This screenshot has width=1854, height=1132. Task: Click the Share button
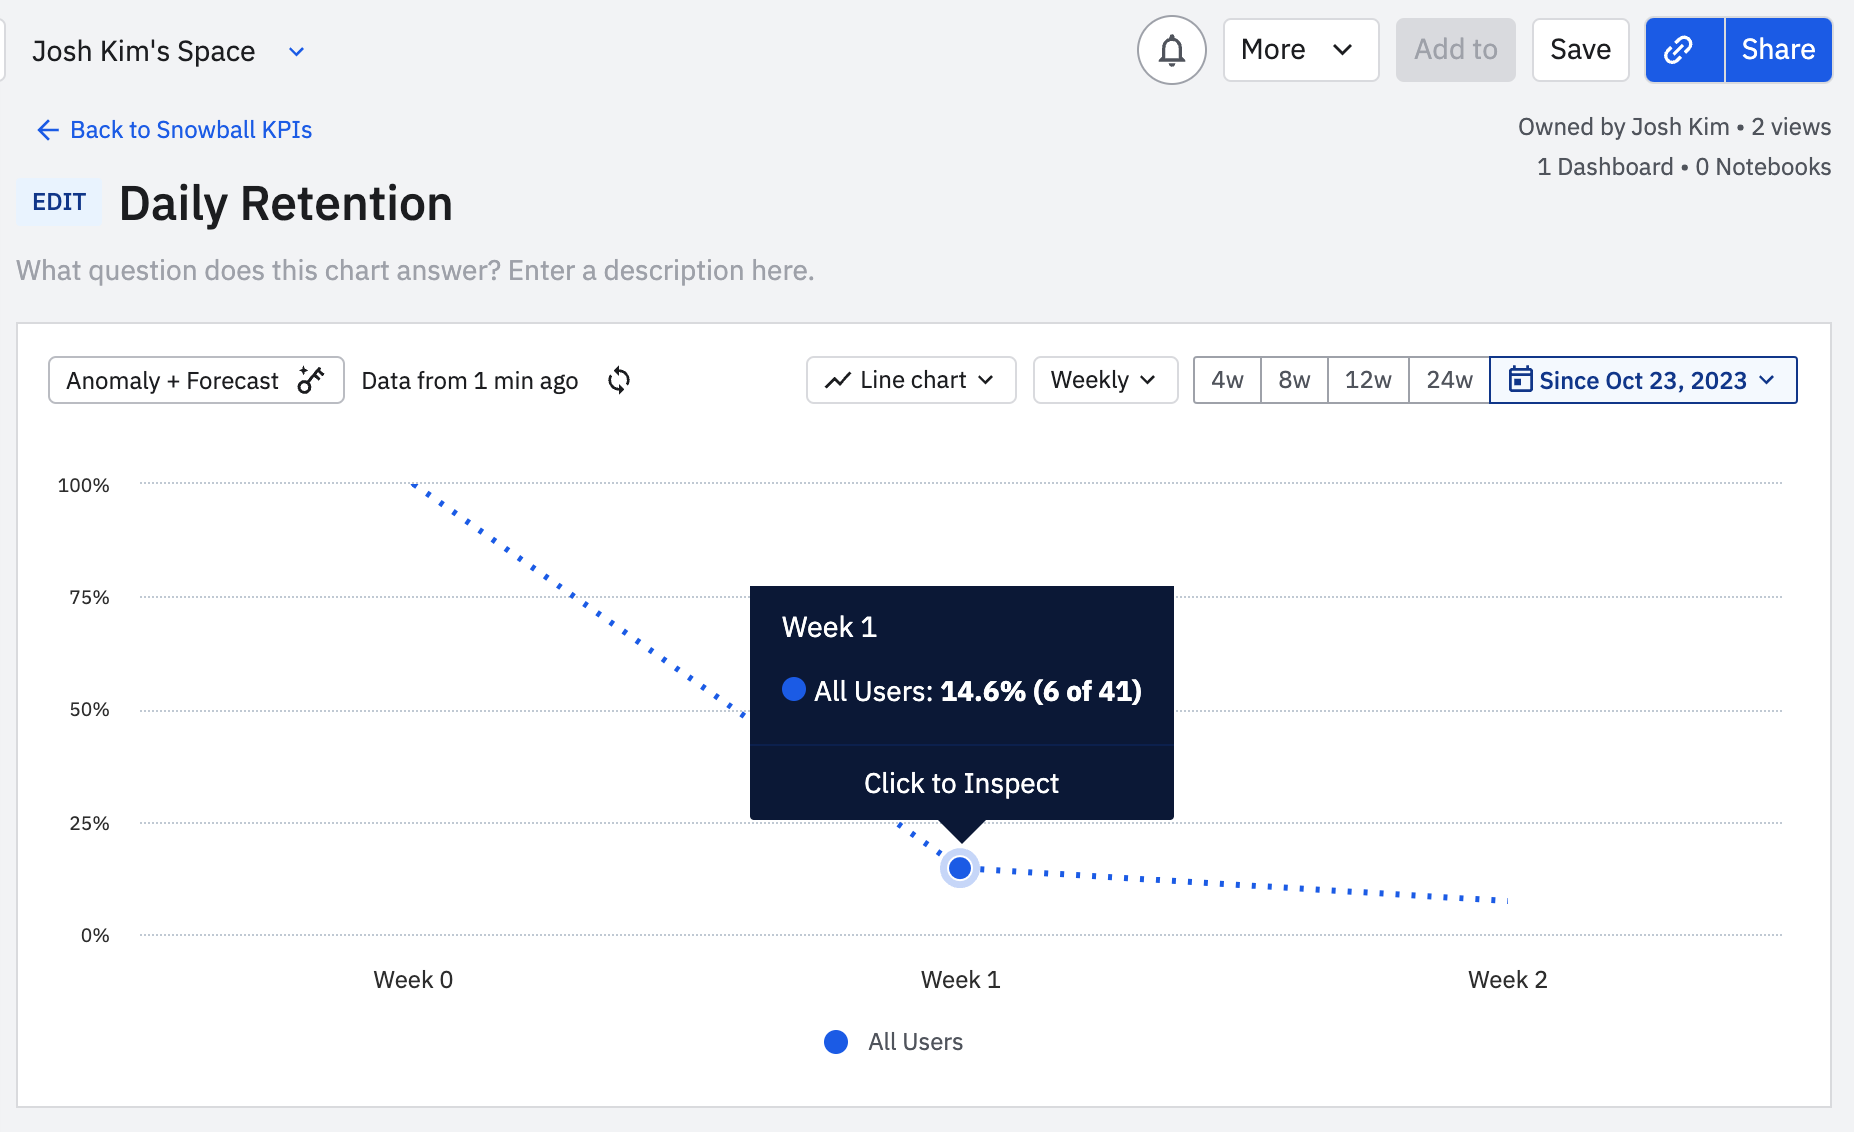[1778, 50]
